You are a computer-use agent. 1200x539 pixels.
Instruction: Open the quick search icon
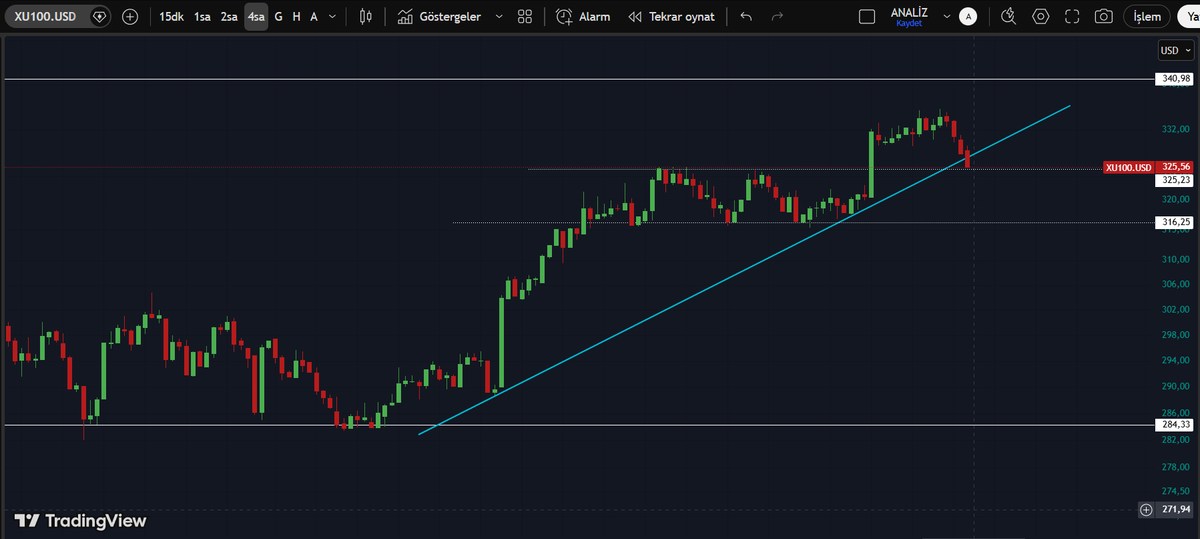point(1008,17)
